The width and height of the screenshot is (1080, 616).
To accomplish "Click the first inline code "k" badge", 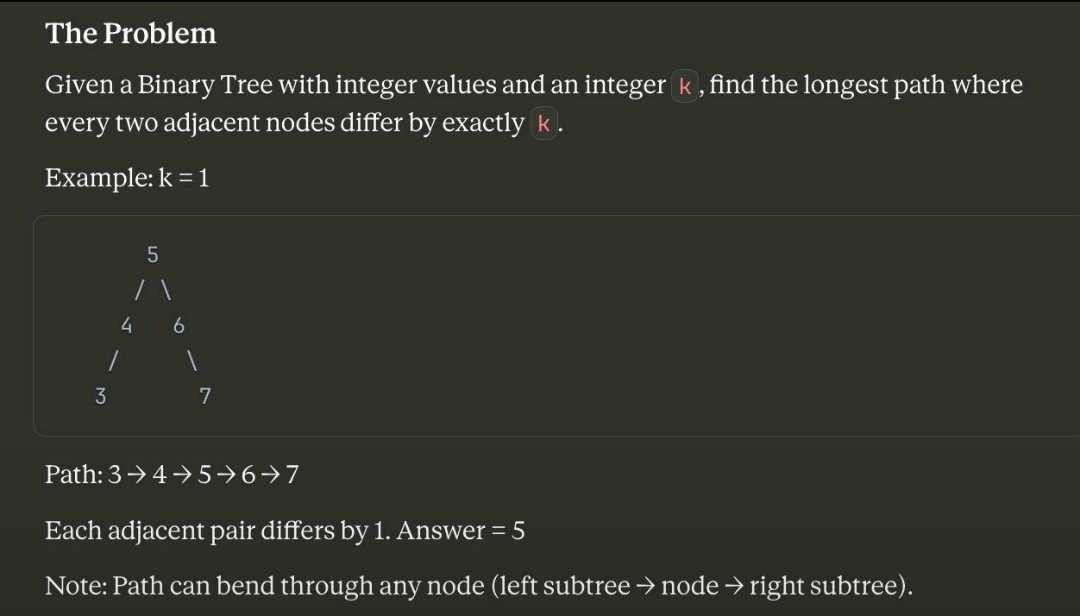I will tap(686, 86).
